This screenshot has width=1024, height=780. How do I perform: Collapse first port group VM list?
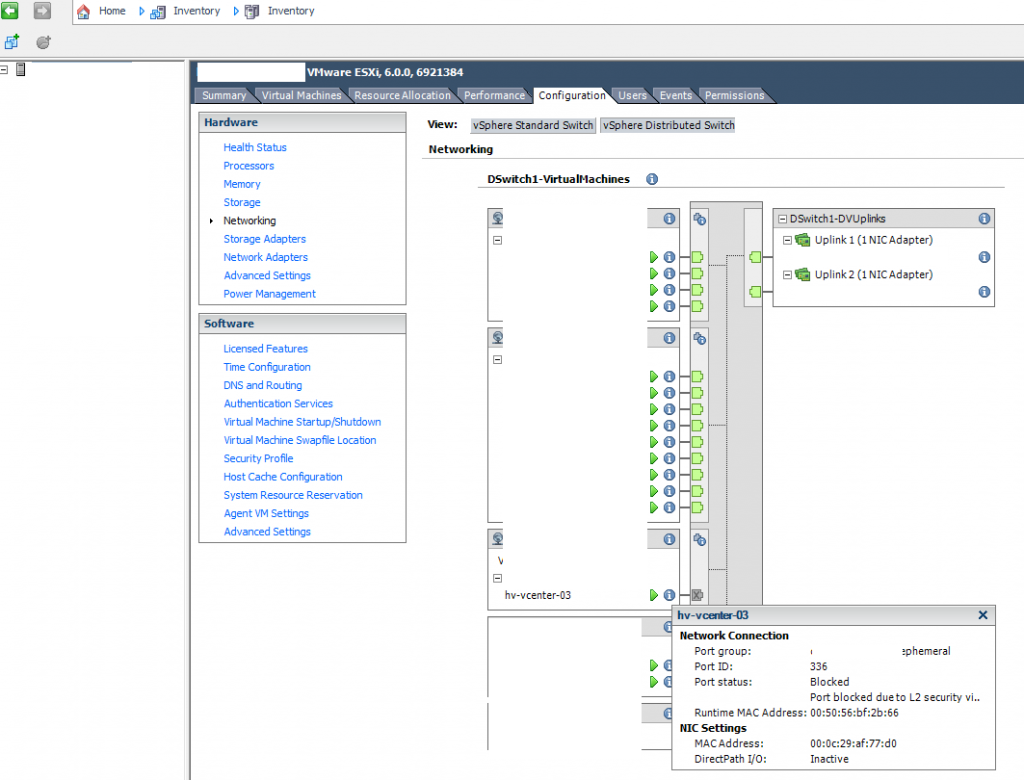tap(498, 240)
